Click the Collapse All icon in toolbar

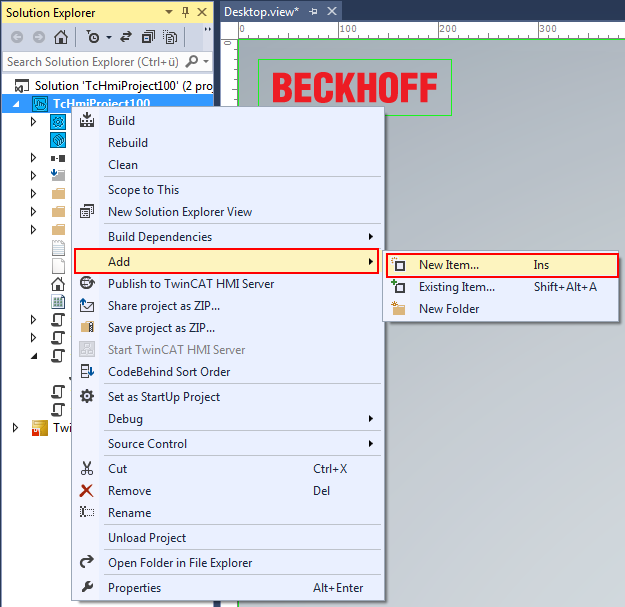coord(148,37)
